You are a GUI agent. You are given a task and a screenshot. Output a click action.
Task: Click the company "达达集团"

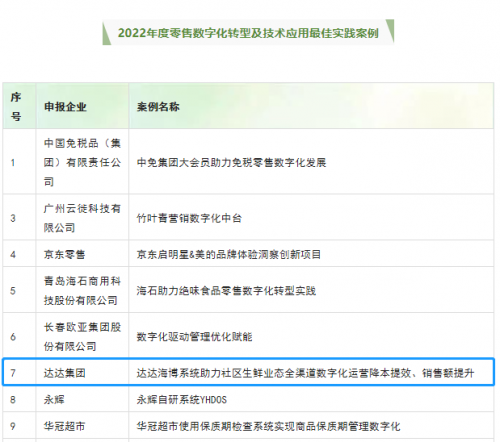pos(64,373)
